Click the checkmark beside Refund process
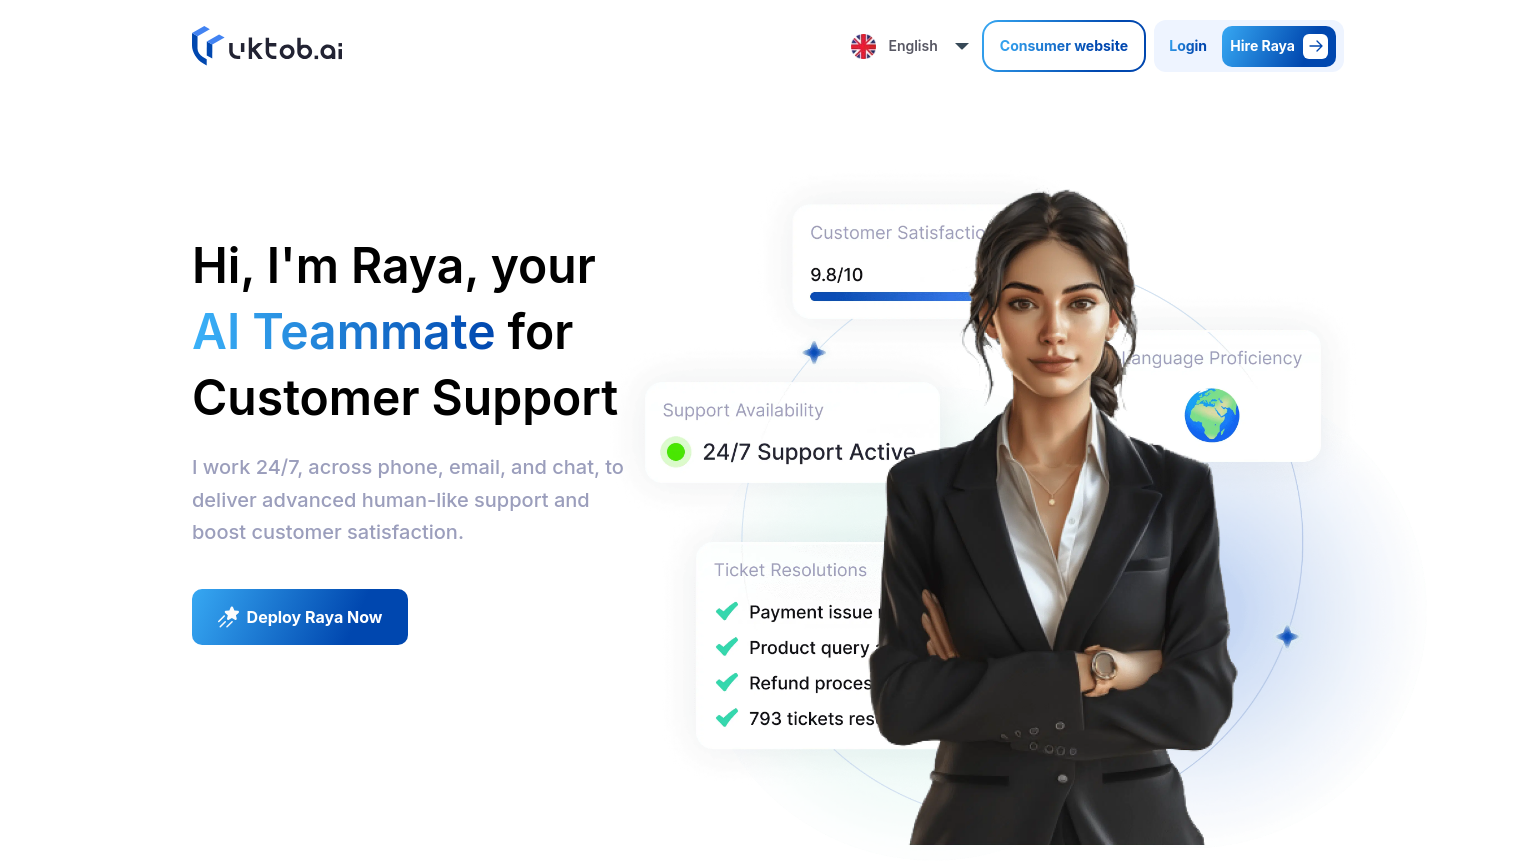 pyautogui.click(x=727, y=683)
